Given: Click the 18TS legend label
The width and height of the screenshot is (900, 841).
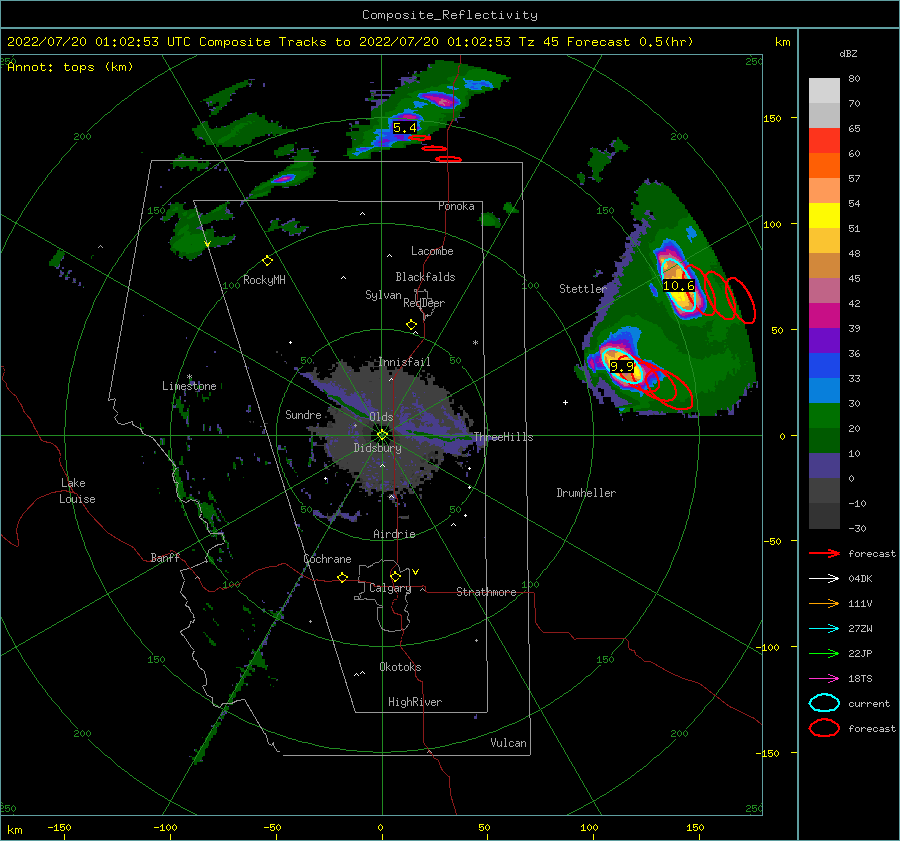Looking at the screenshot, I should [860, 679].
